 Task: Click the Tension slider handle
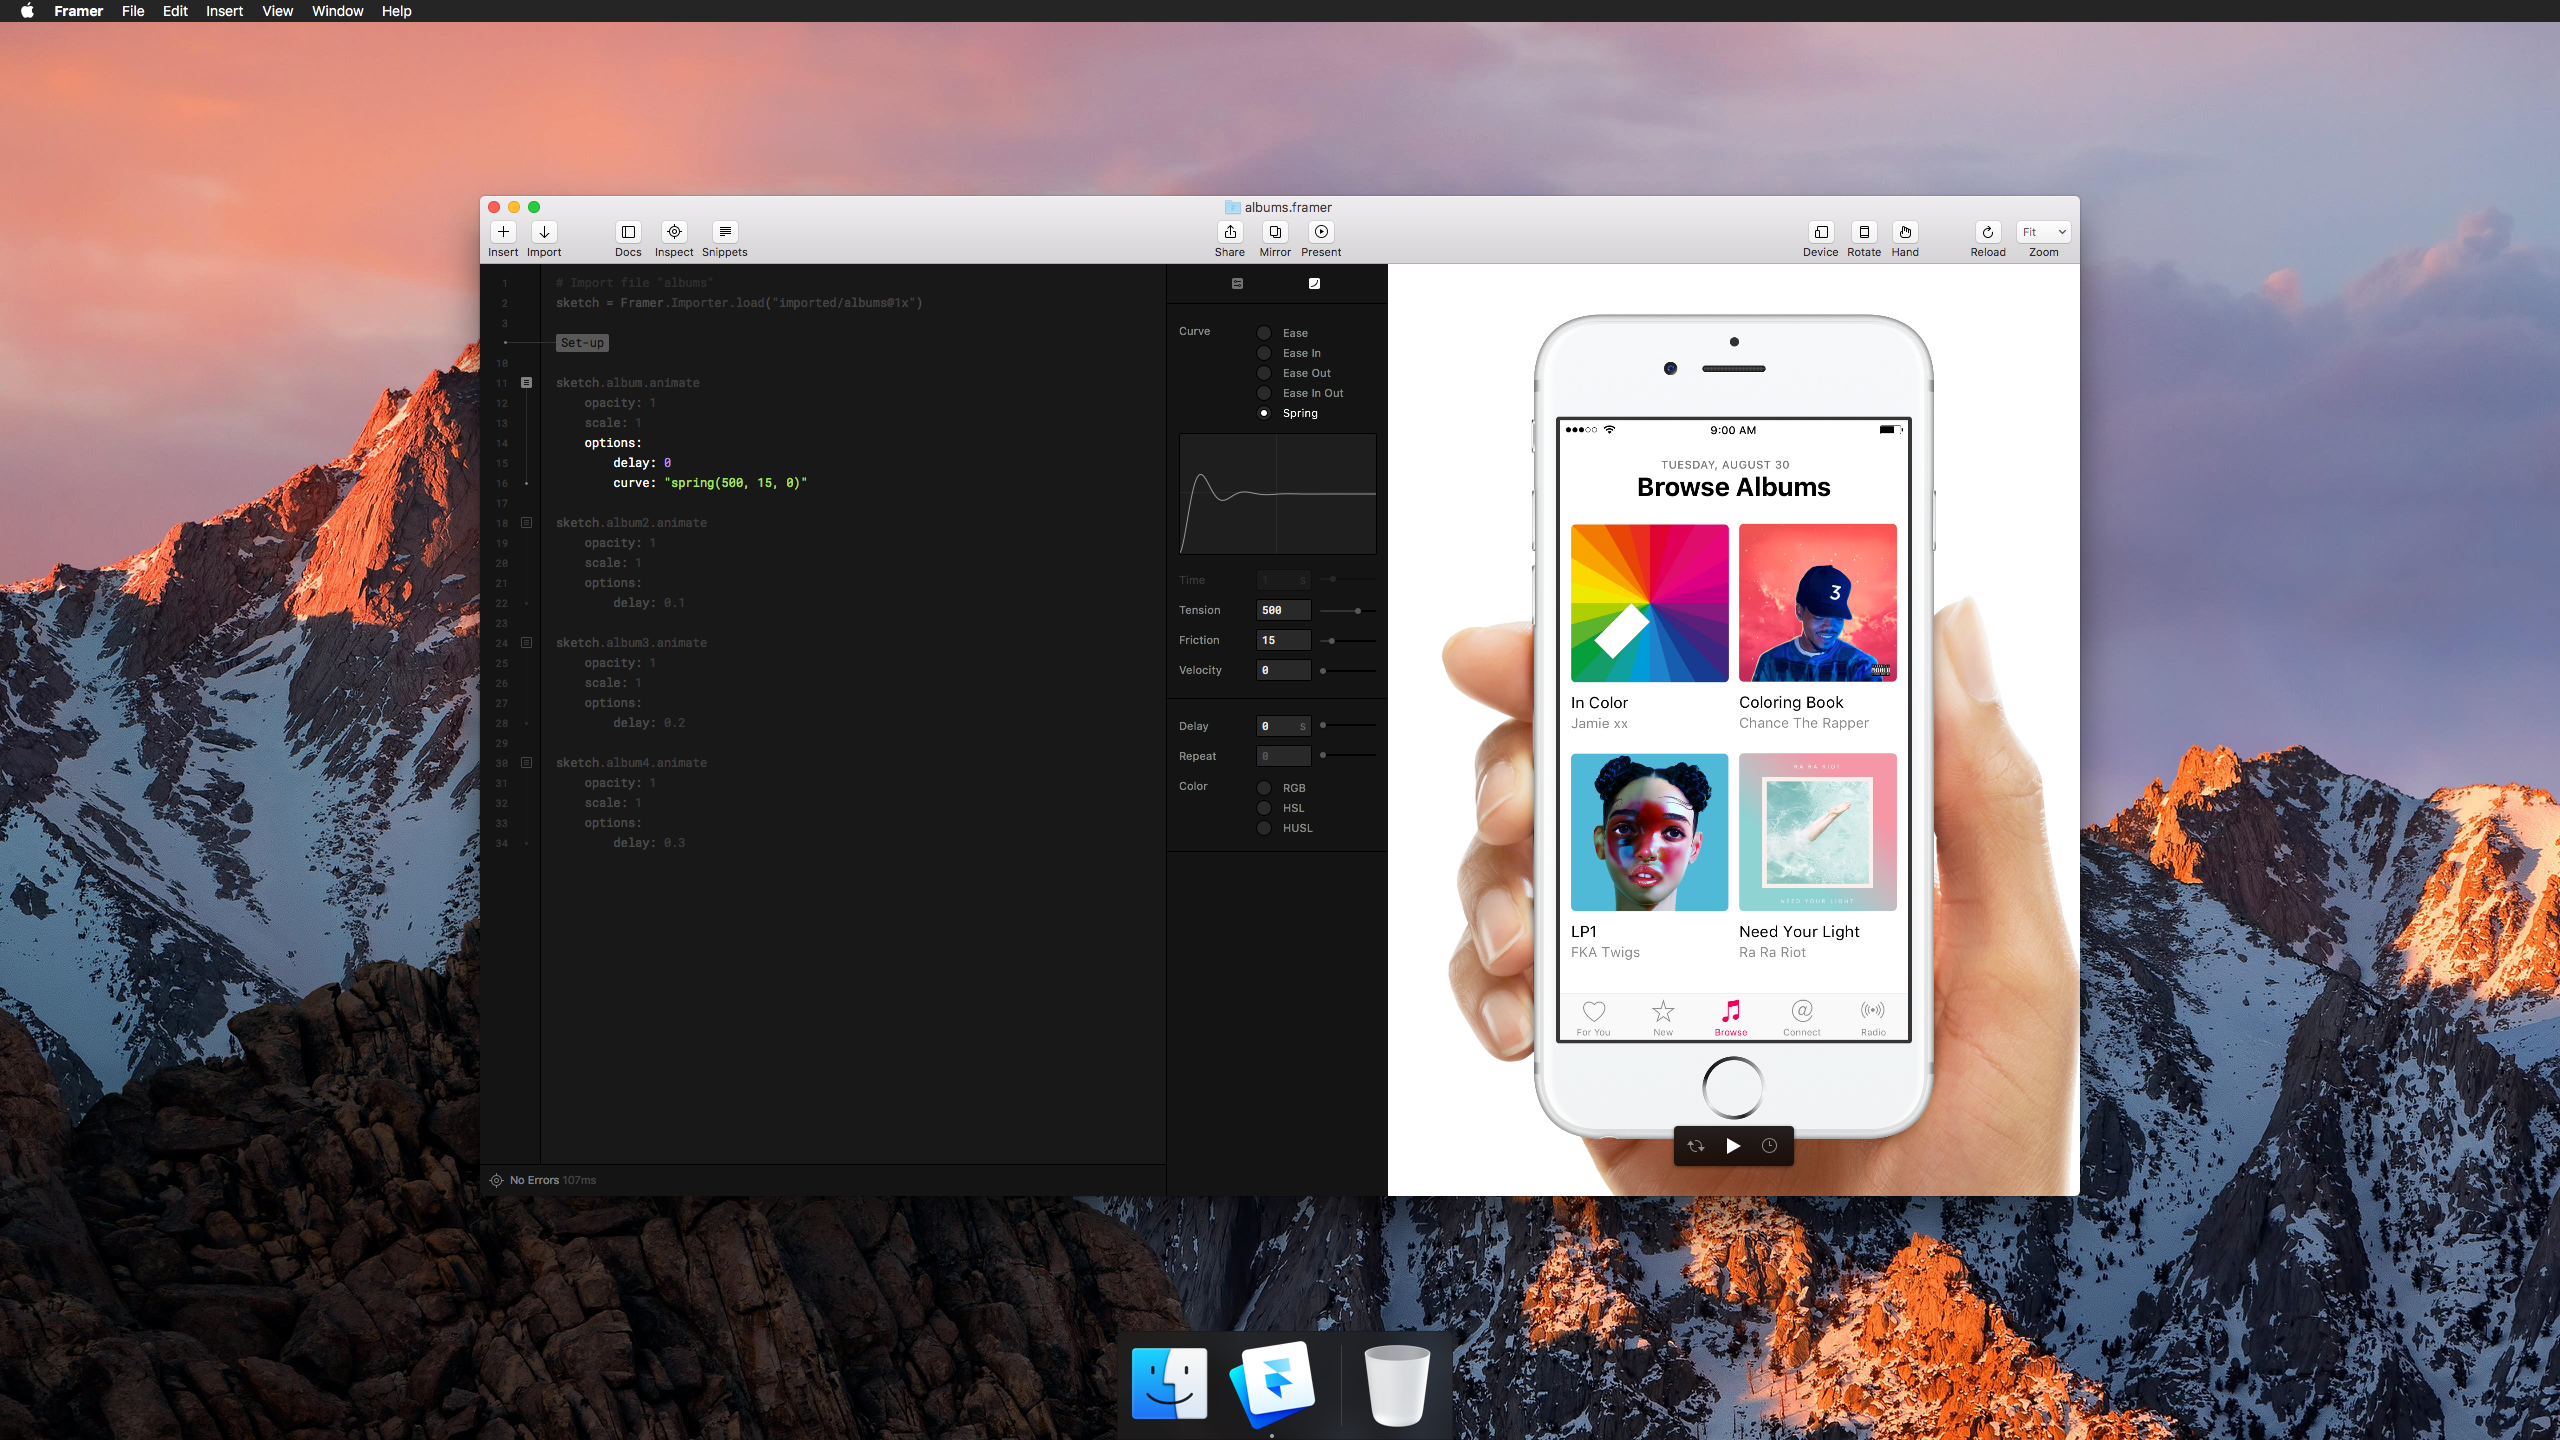pyautogui.click(x=1357, y=610)
